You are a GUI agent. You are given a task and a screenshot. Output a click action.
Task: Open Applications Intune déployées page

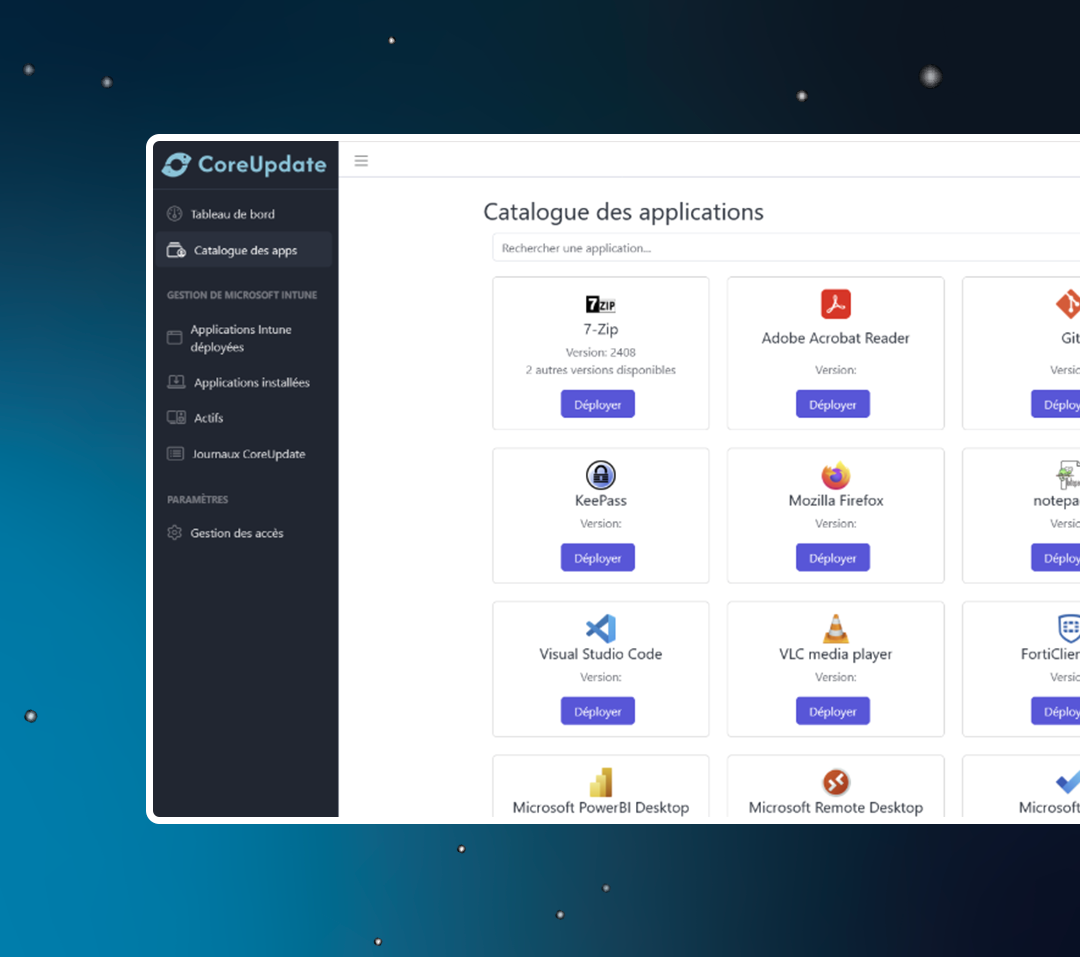tap(241, 338)
